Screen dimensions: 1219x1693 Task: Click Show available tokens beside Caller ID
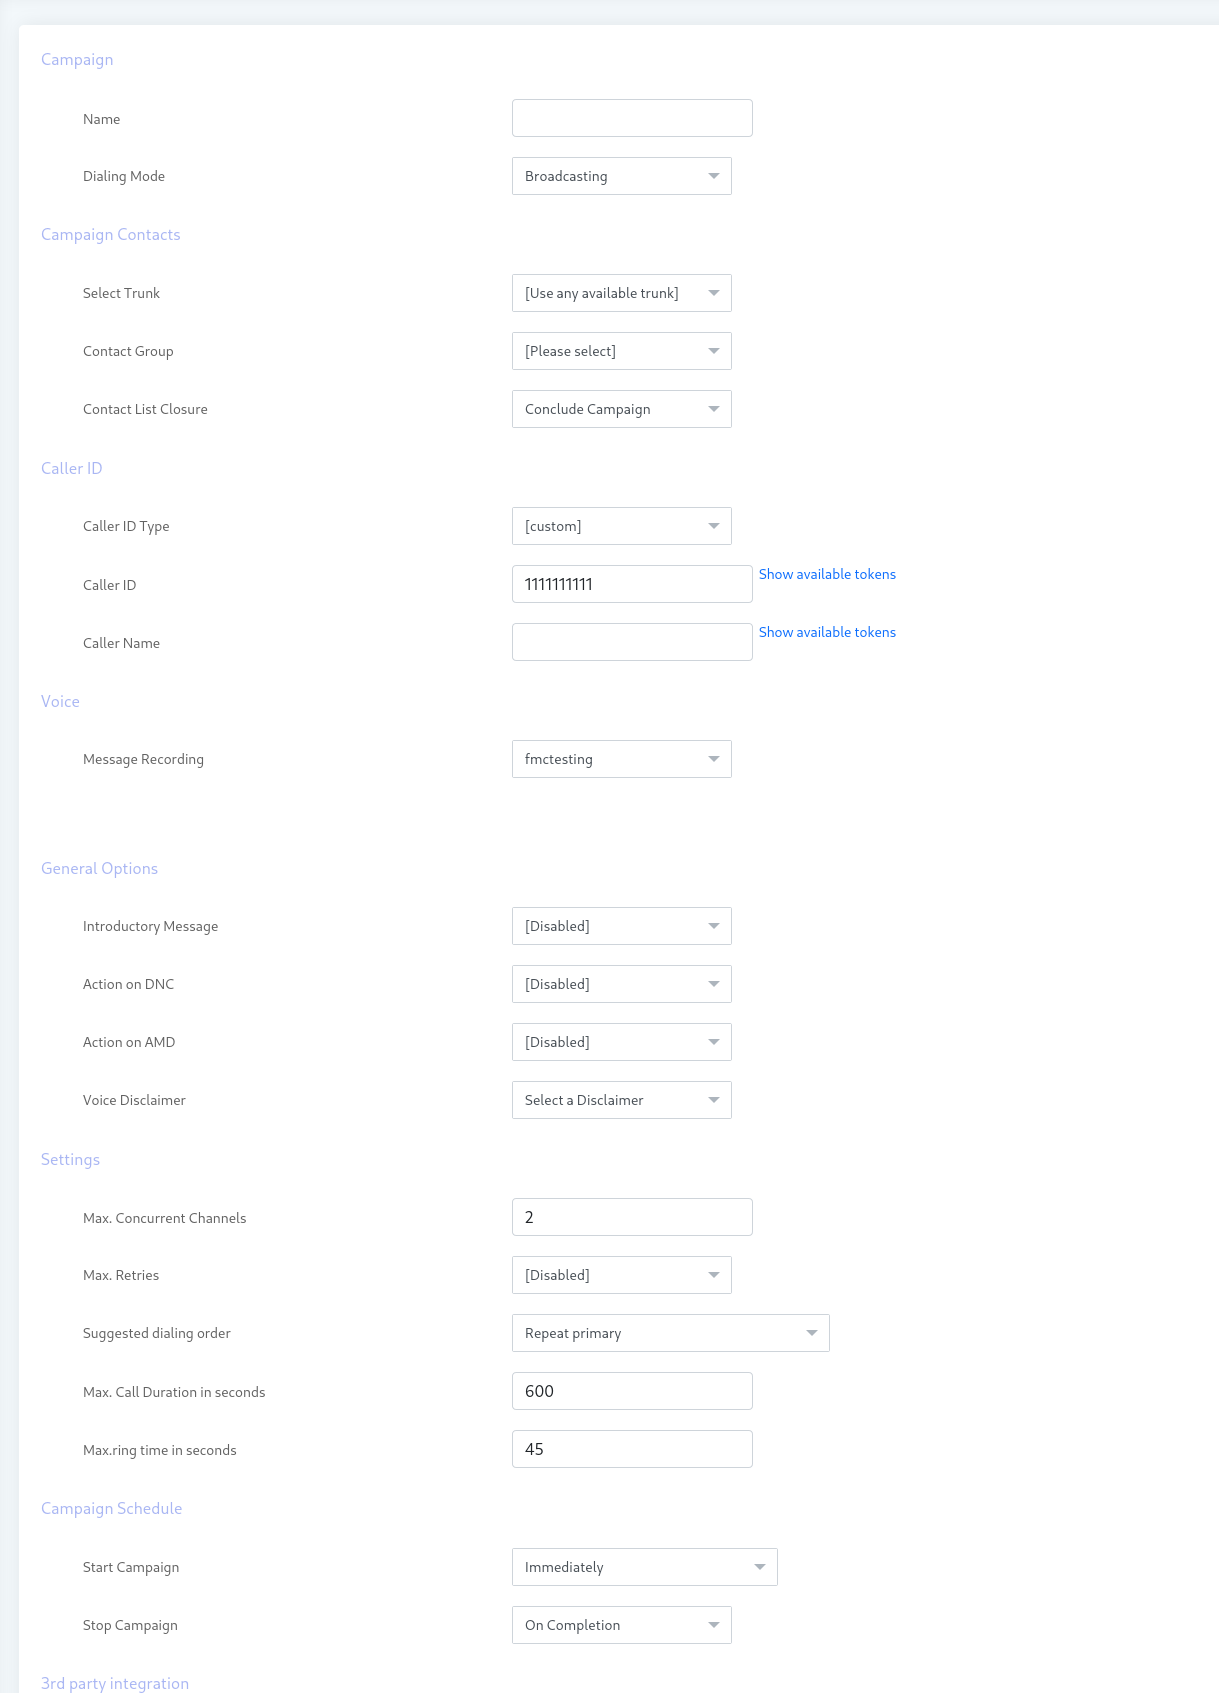point(827,574)
